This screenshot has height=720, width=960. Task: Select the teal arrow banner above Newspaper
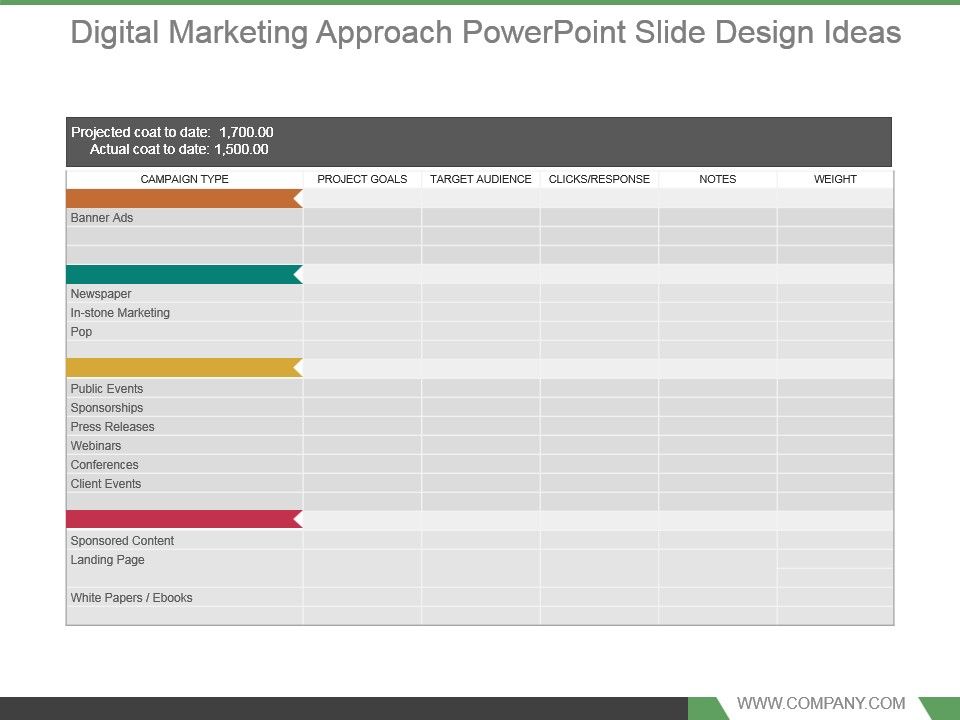(x=180, y=272)
